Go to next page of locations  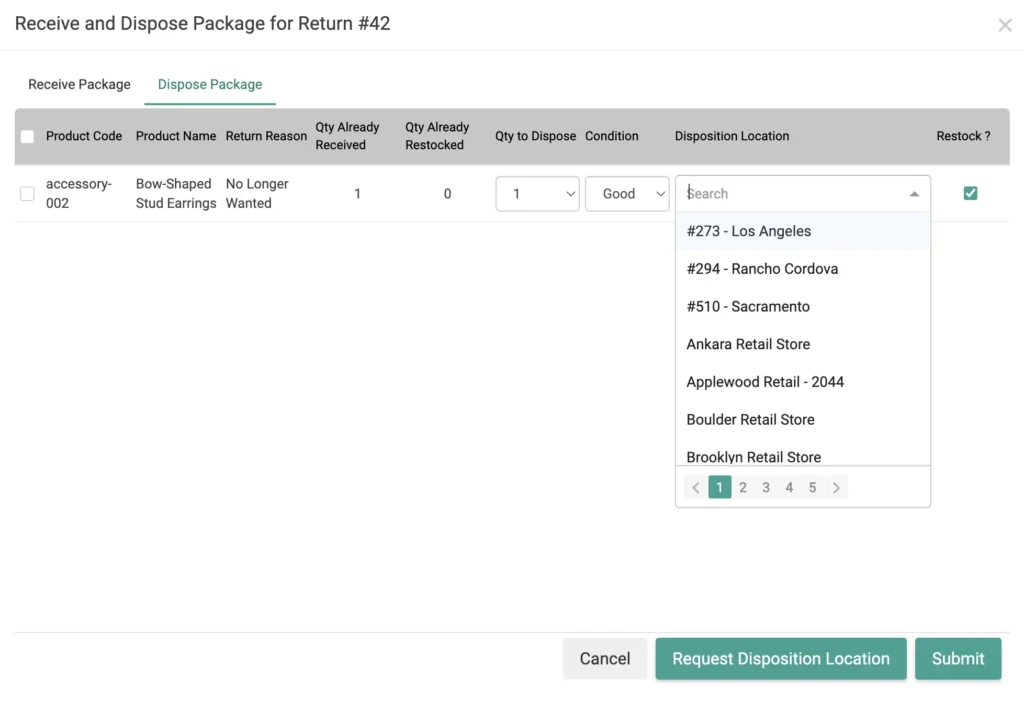836,488
